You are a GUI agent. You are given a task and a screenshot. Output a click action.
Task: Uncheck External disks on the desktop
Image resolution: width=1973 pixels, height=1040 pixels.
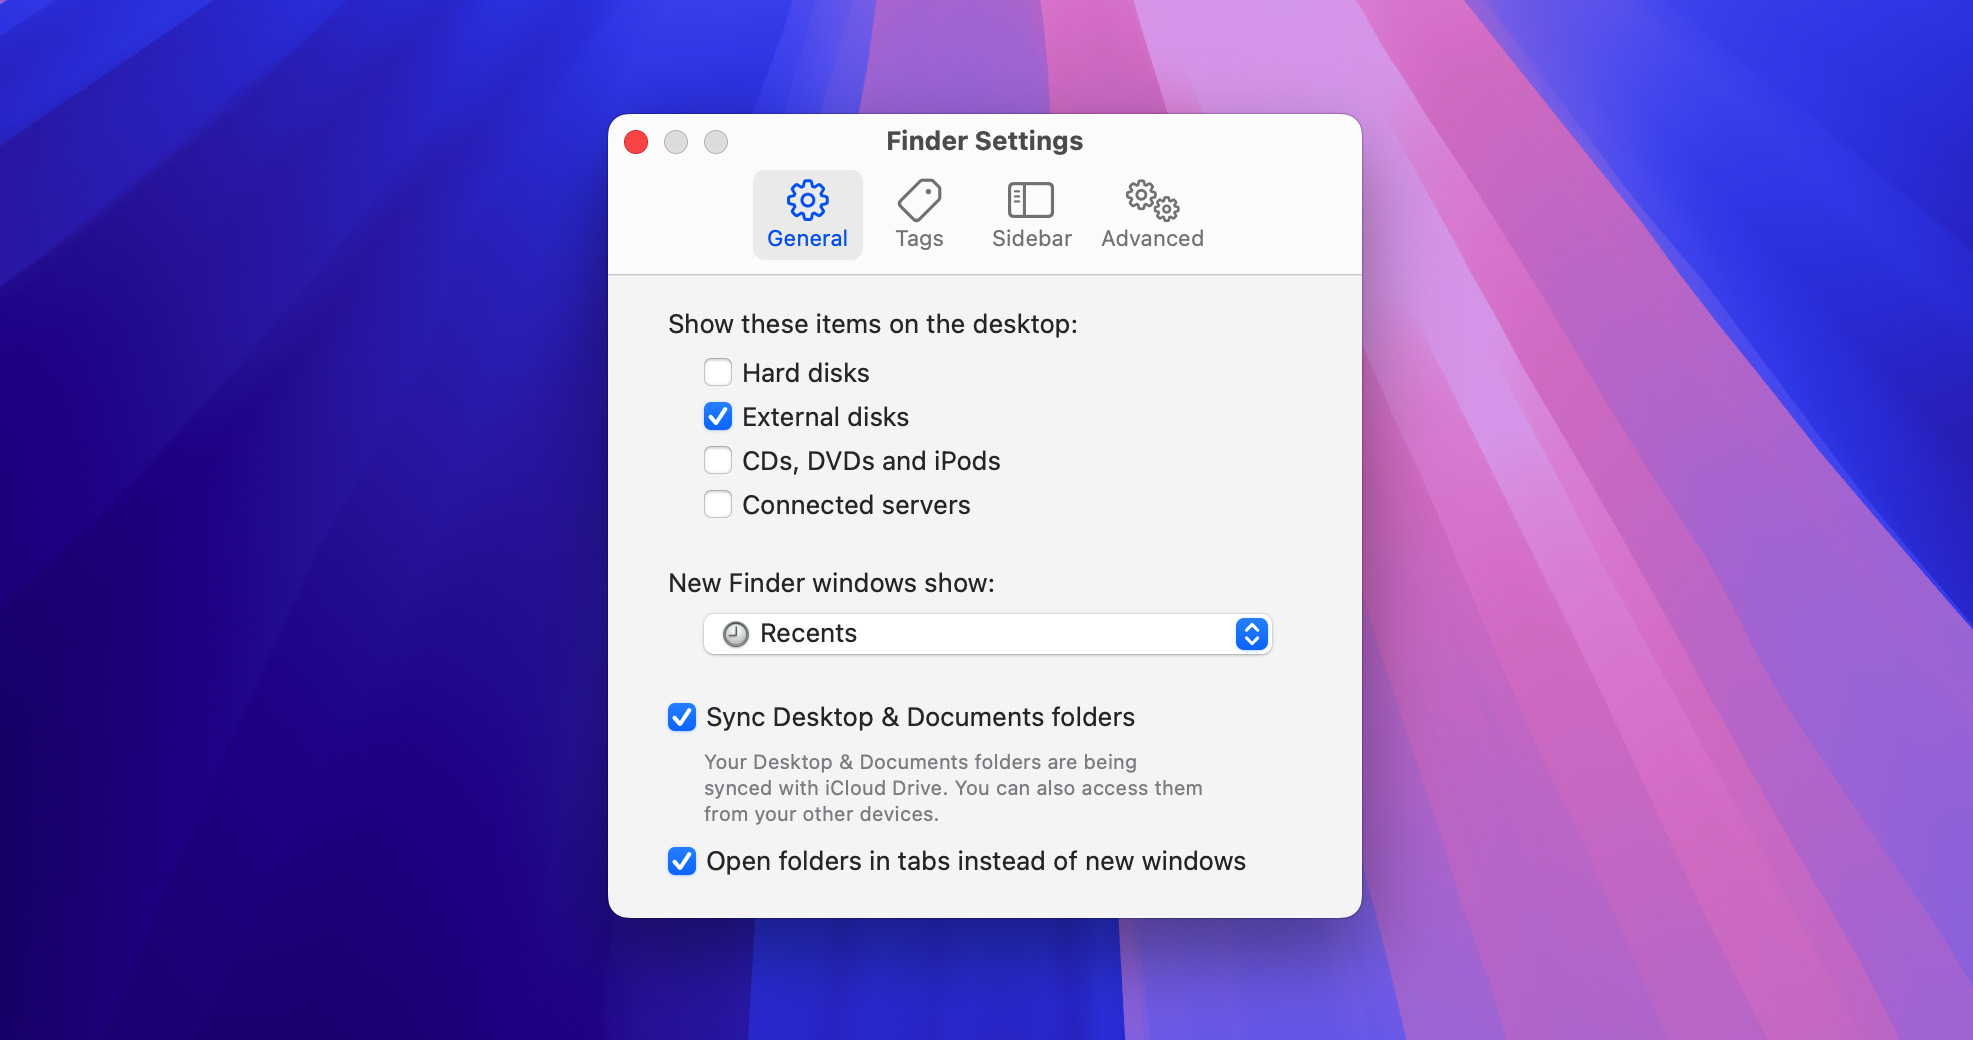click(x=718, y=417)
